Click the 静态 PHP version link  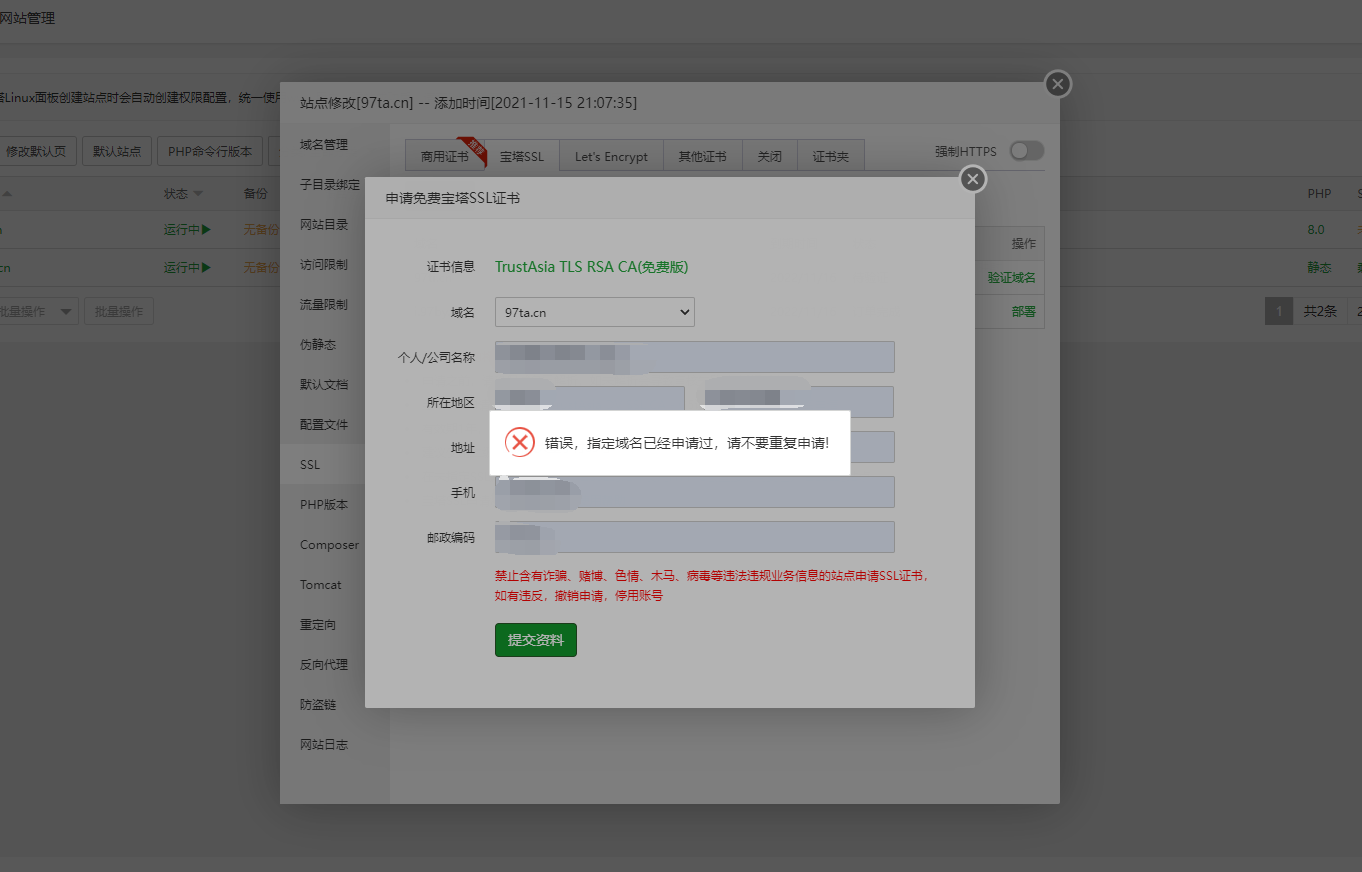coord(1319,267)
